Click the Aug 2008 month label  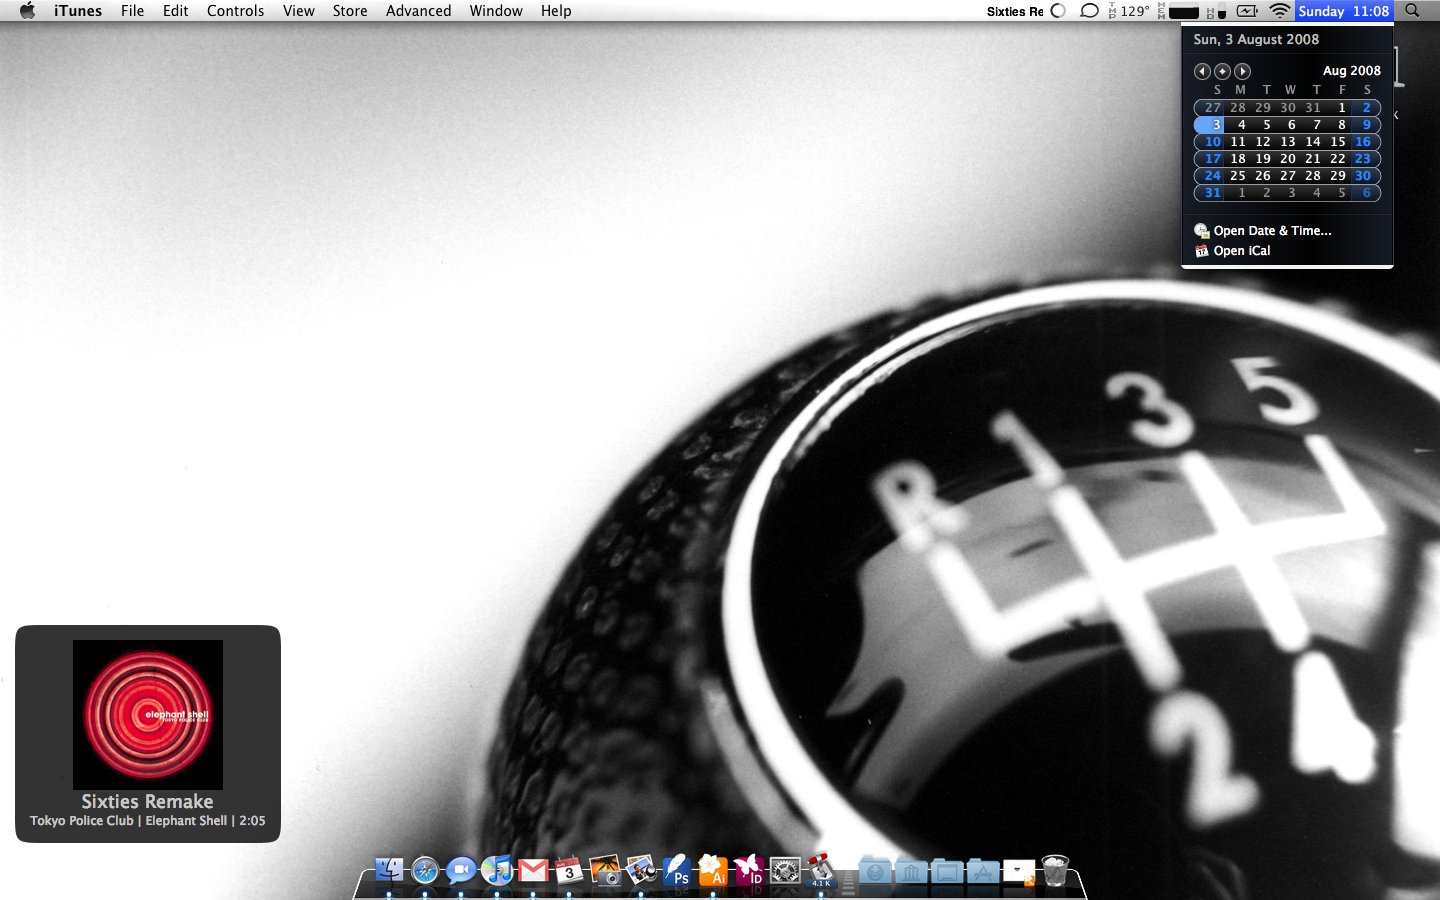[1352, 71]
